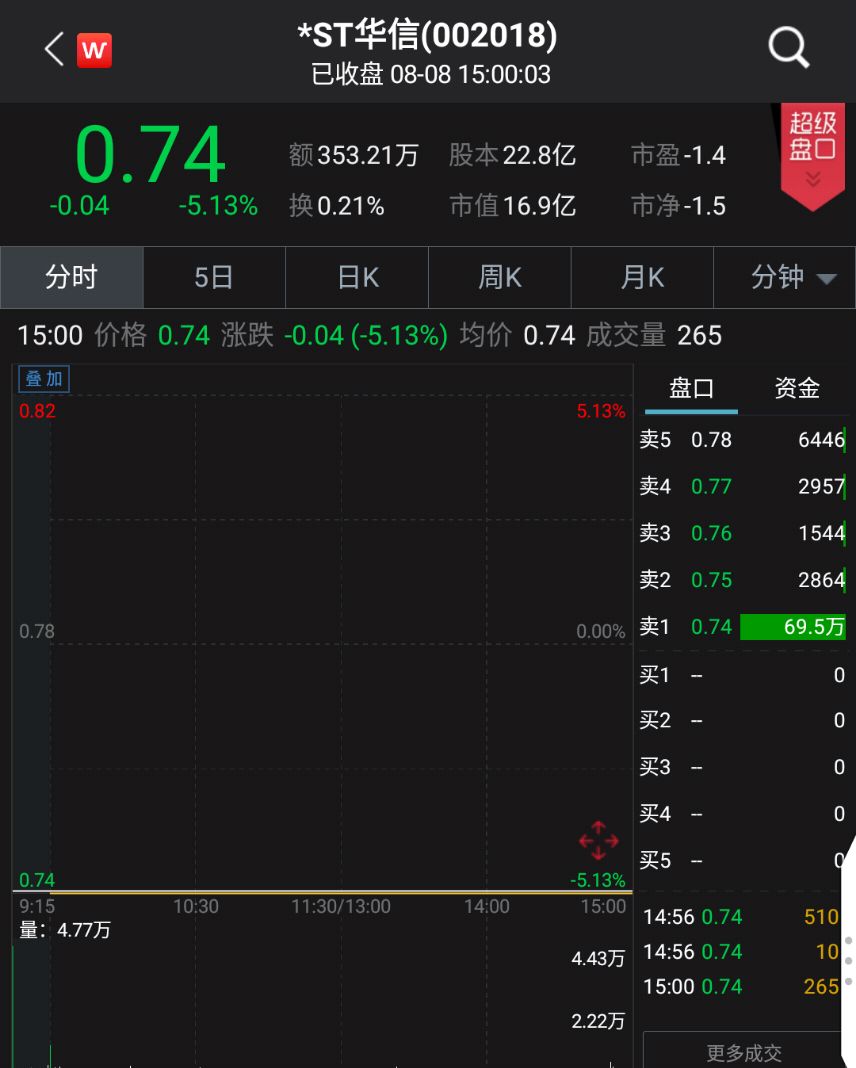Switch to the 日K tab
The image size is (856, 1068).
click(x=357, y=277)
